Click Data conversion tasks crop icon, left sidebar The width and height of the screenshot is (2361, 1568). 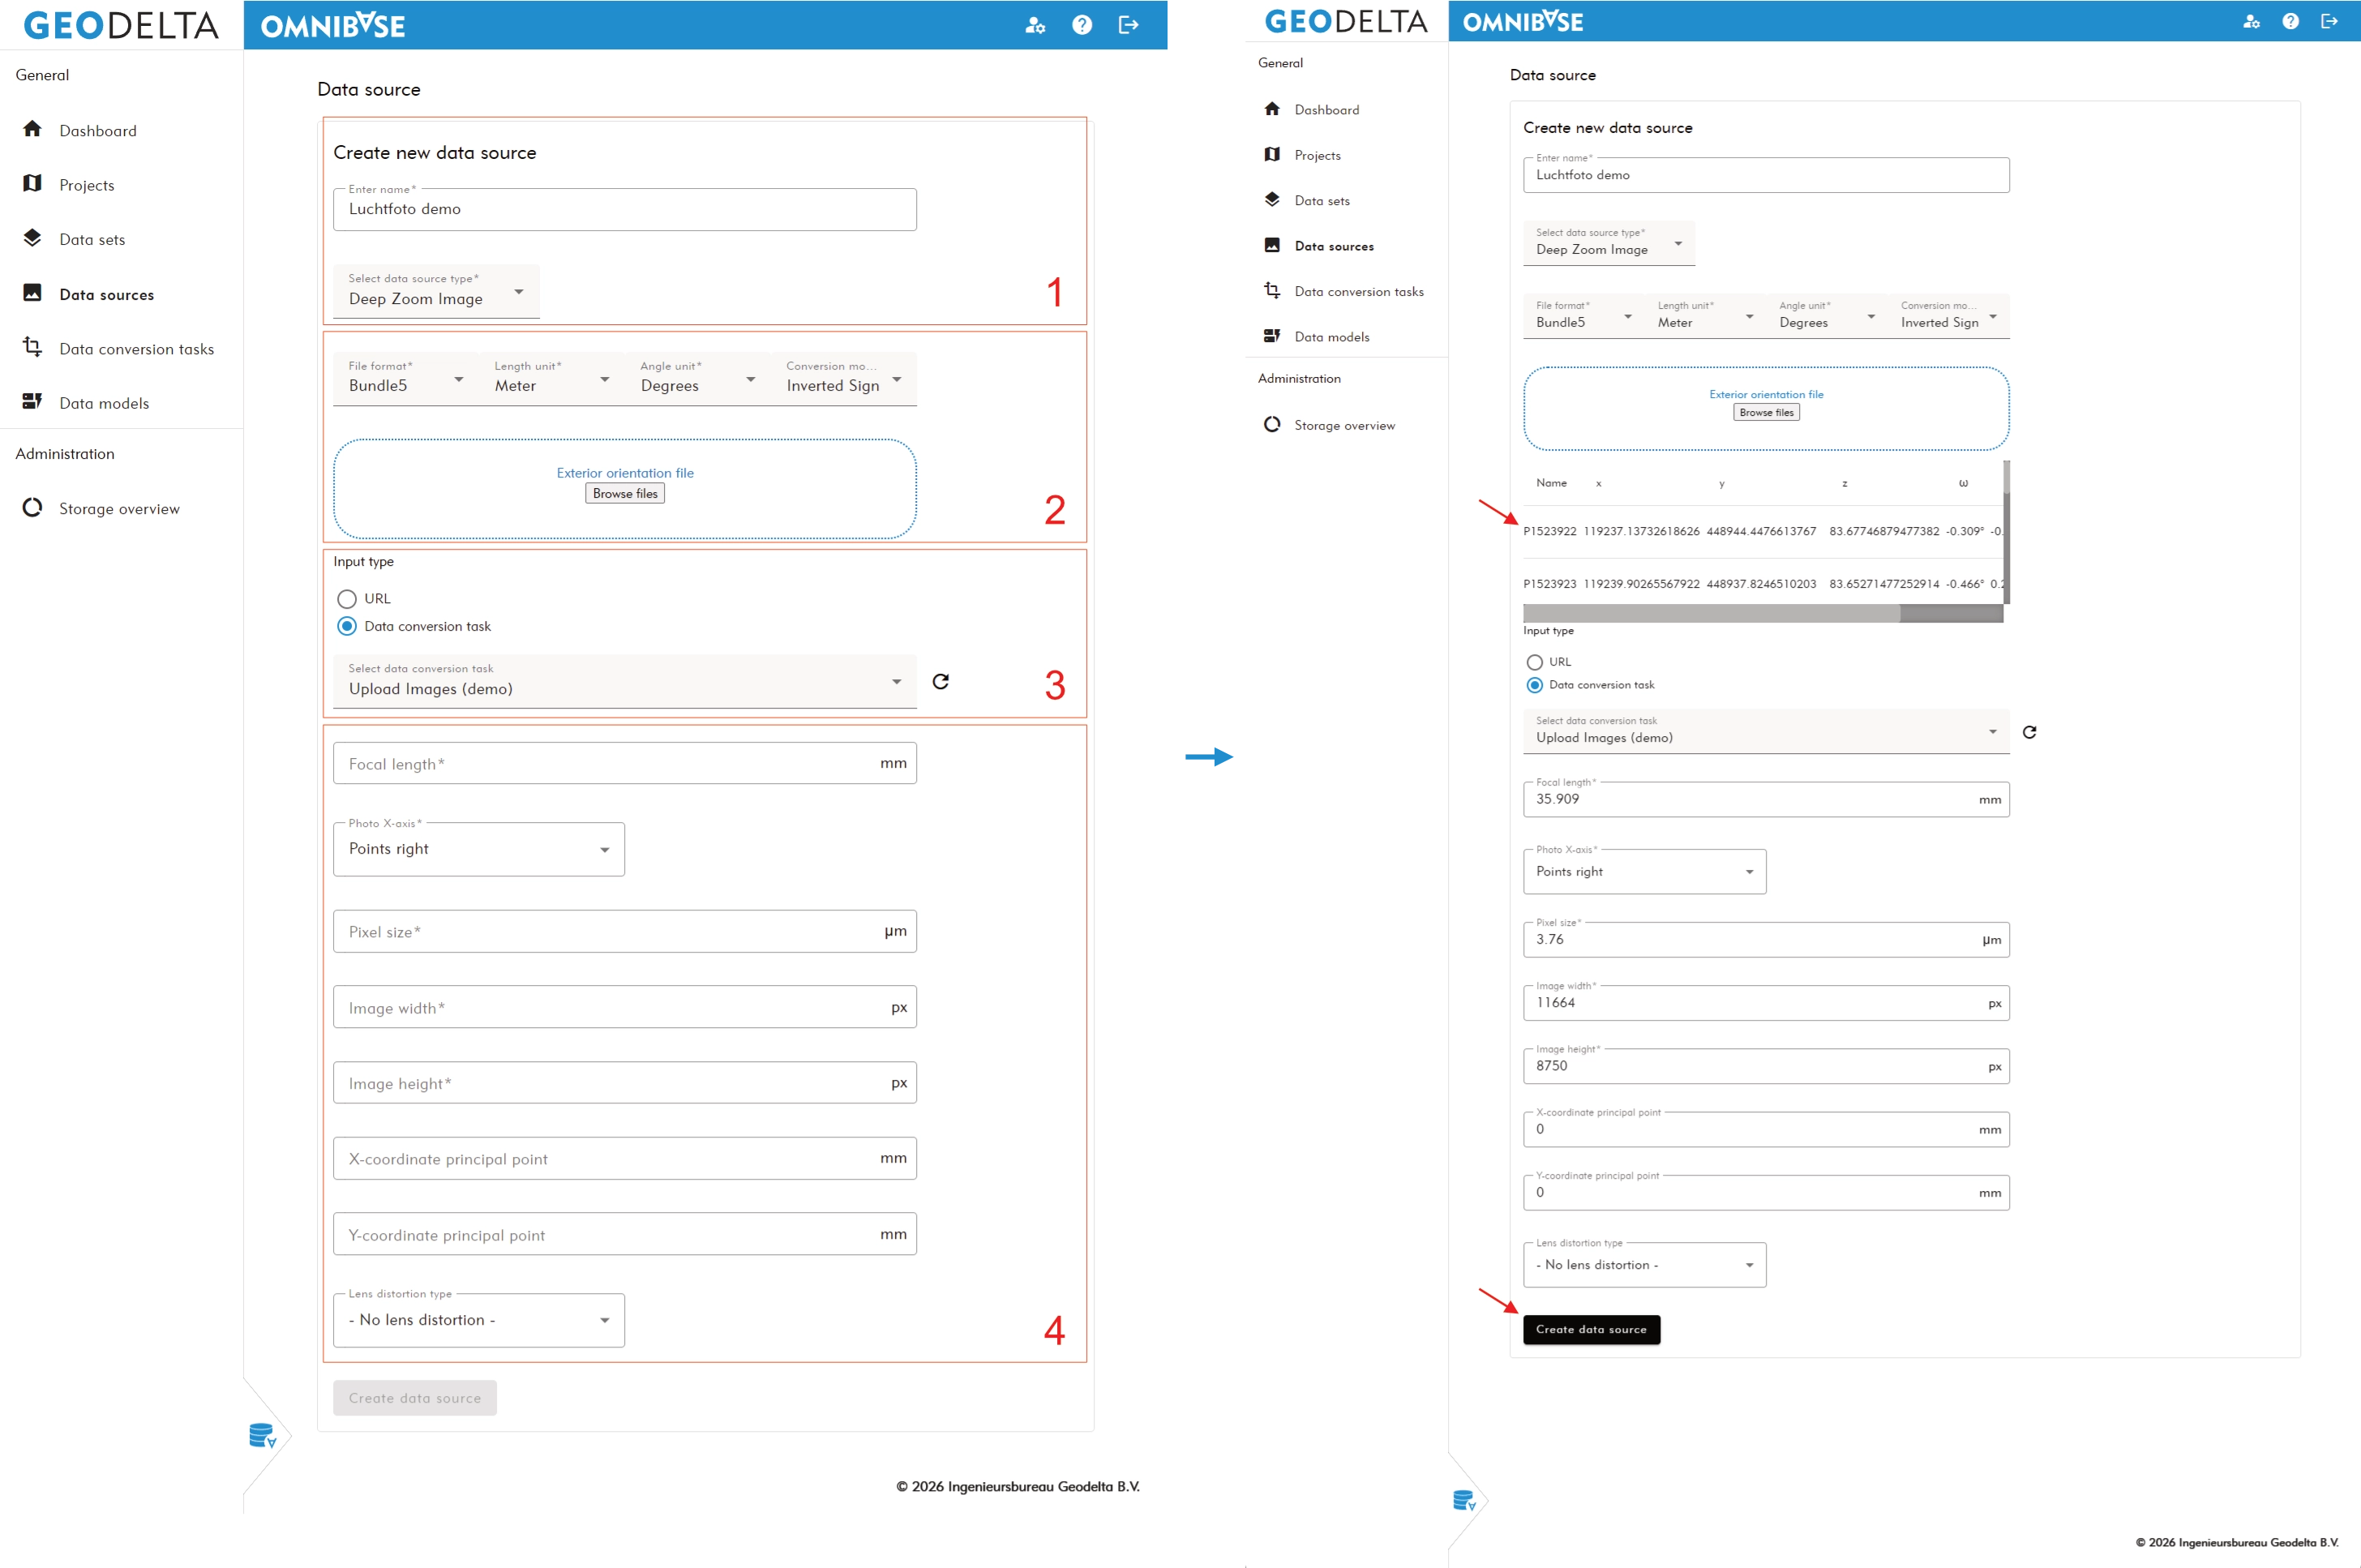(x=33, y=348)
